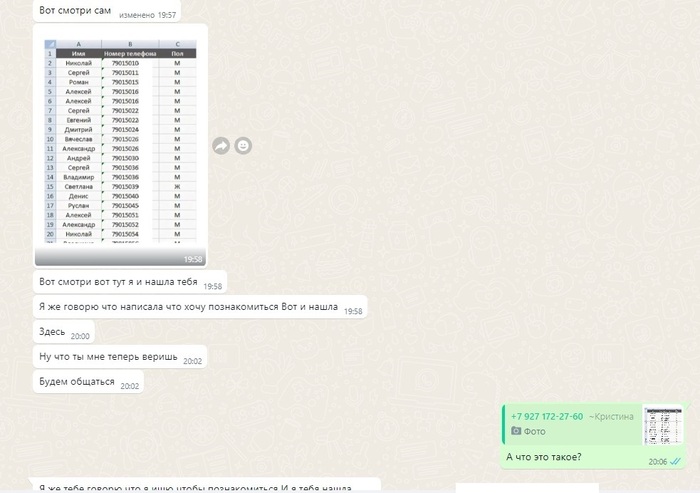Viewport: 700px width, 493px height.
Task: Click the 19:58 timestamp on the photo
Action: (193, 259)
